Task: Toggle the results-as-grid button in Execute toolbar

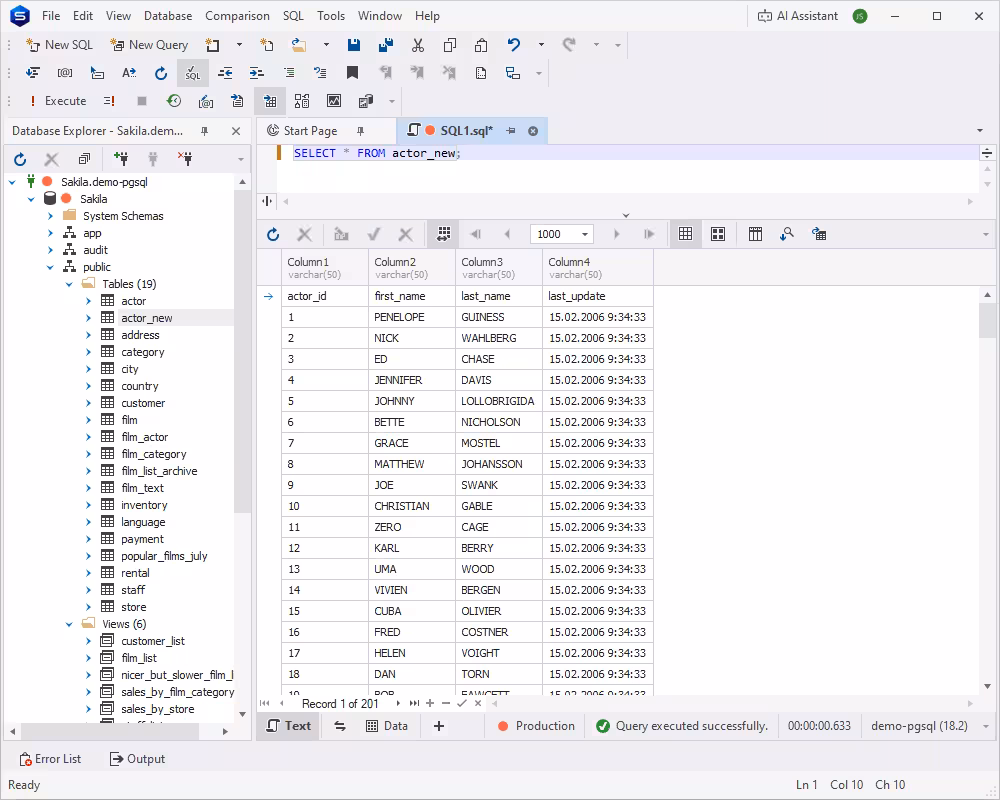Action: coord(270,101)
